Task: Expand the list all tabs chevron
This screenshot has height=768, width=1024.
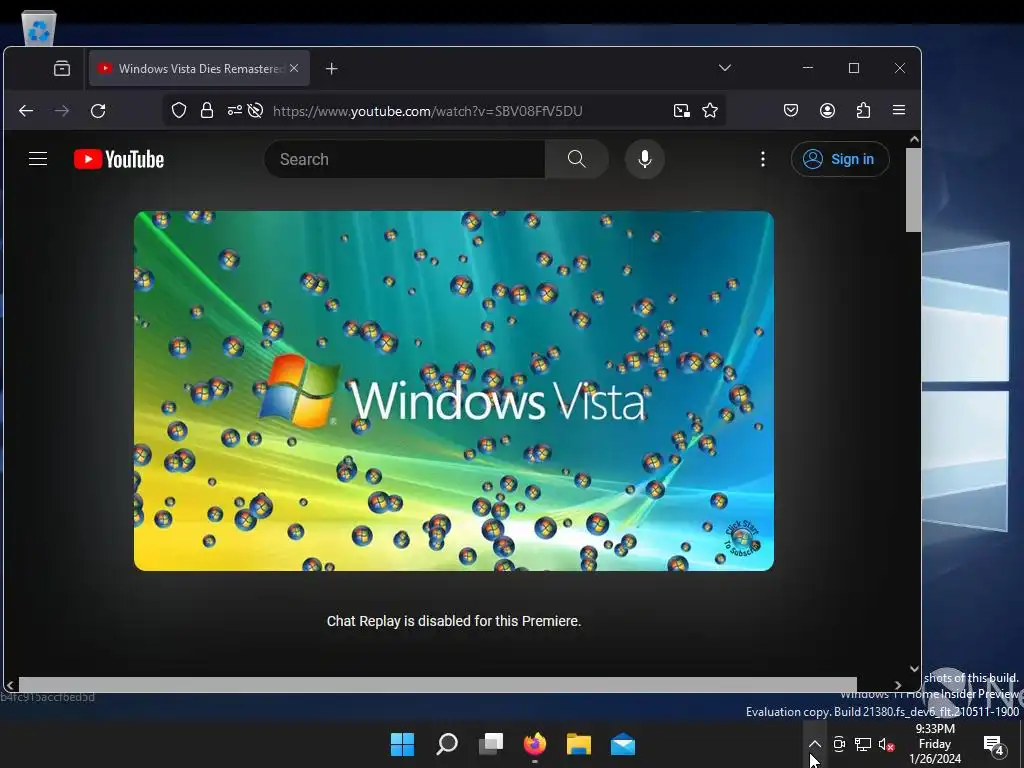Action: tap(724, 67)
